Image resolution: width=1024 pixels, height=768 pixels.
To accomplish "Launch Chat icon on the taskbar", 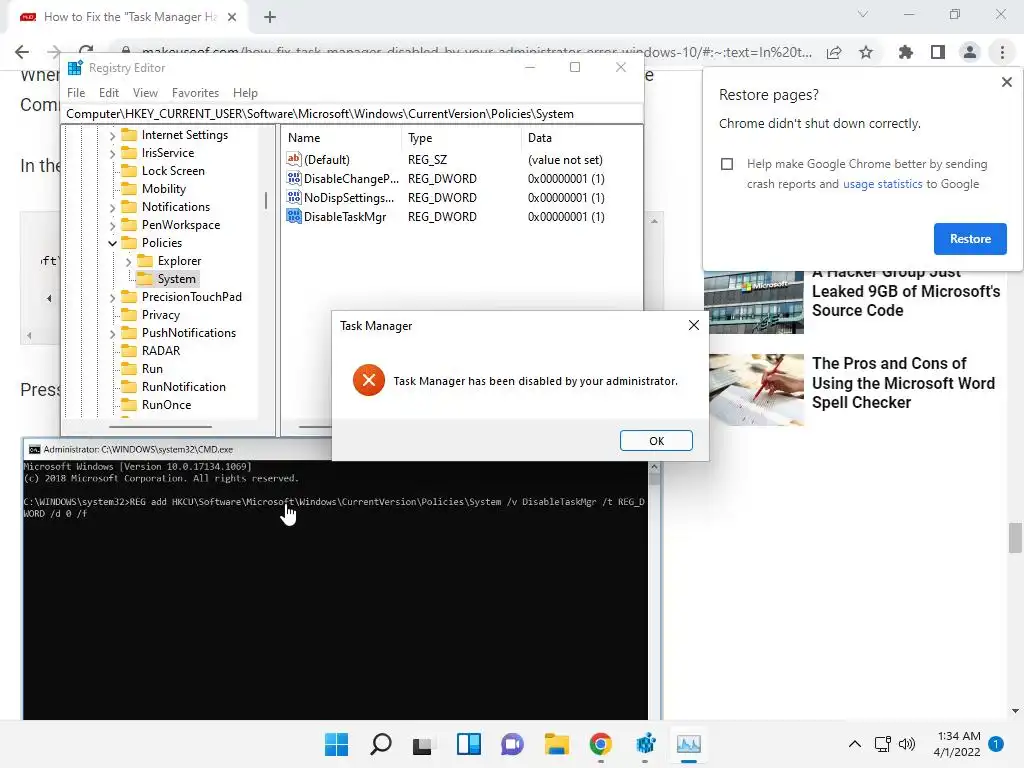I will point(512,744).
